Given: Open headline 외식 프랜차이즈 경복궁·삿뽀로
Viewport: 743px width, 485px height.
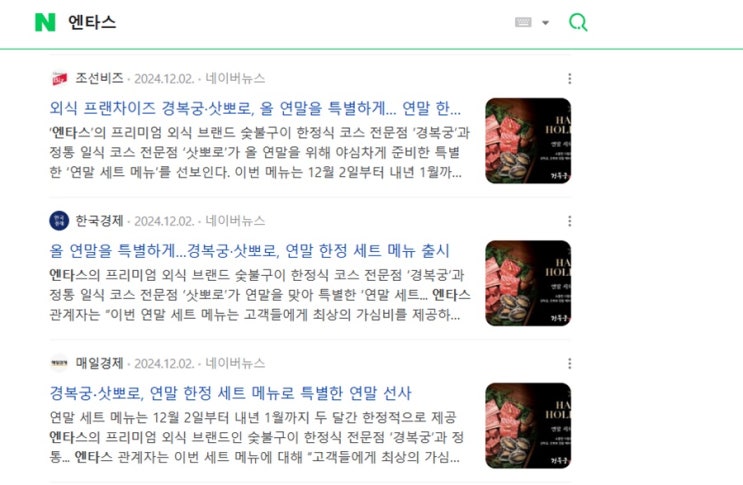Looking at the screenshot, I should (x=255, y=108).
